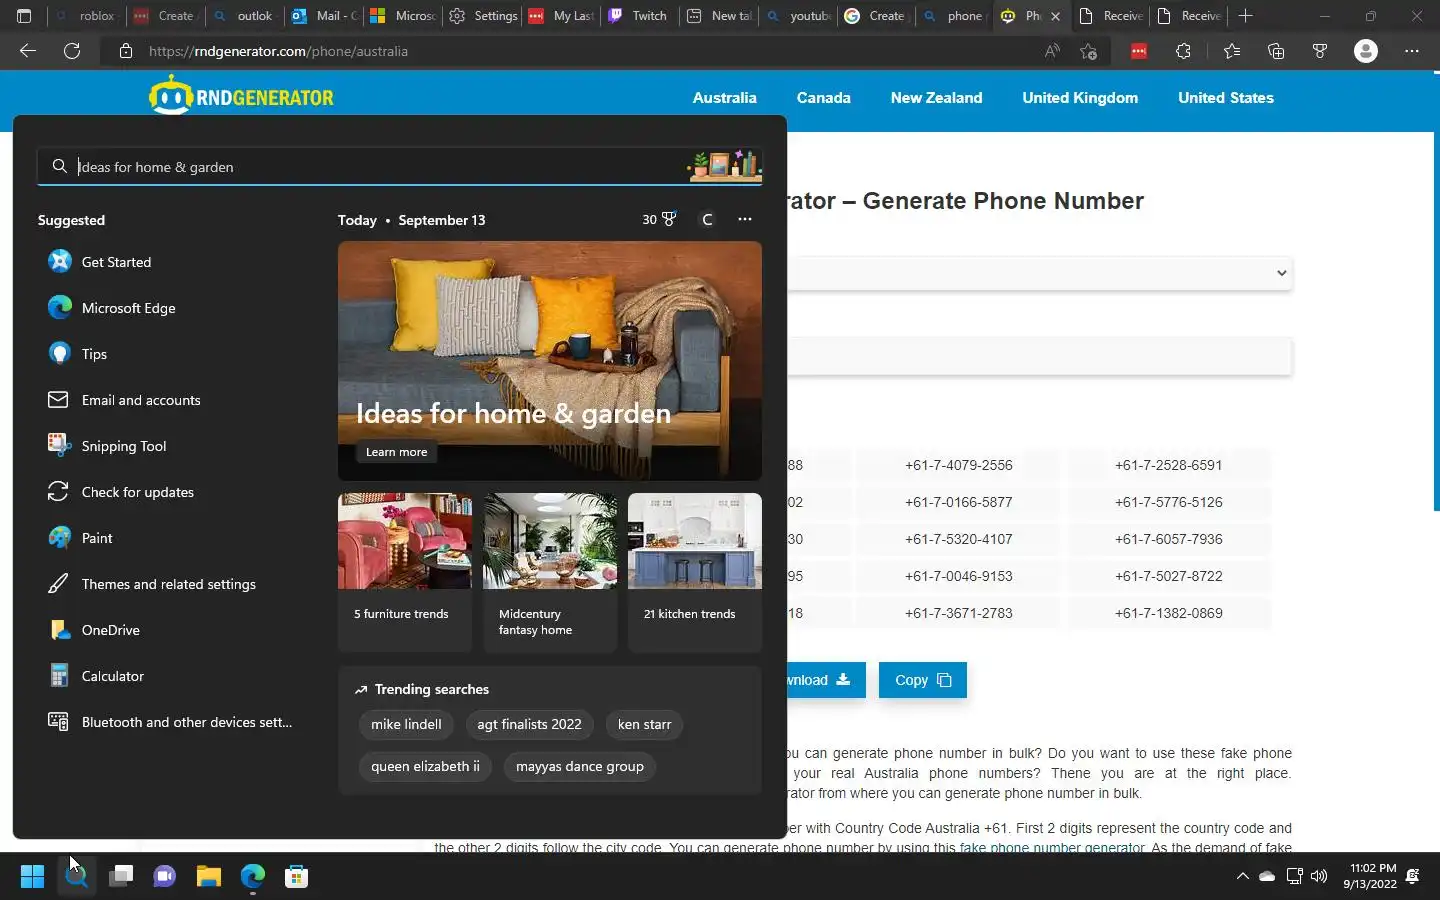The height and width of the screenshot is (900, 1440).
Task: Switch to the Twitch browser tab
Action: click(637, 16)
